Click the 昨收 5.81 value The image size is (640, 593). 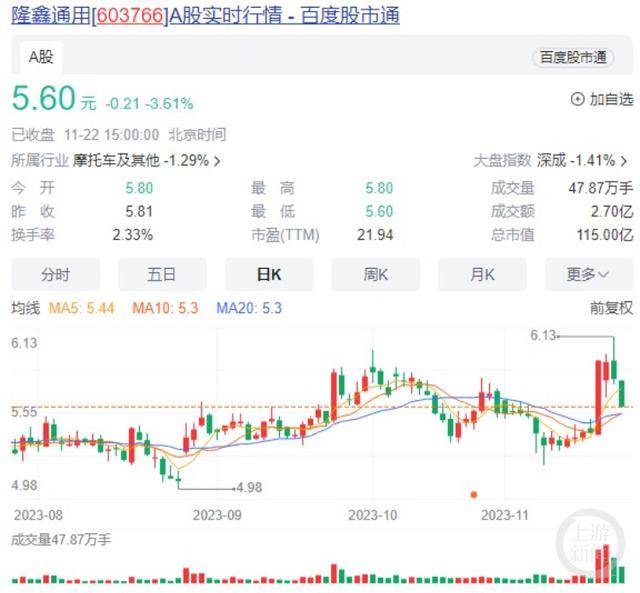click(x=139, y=211)
